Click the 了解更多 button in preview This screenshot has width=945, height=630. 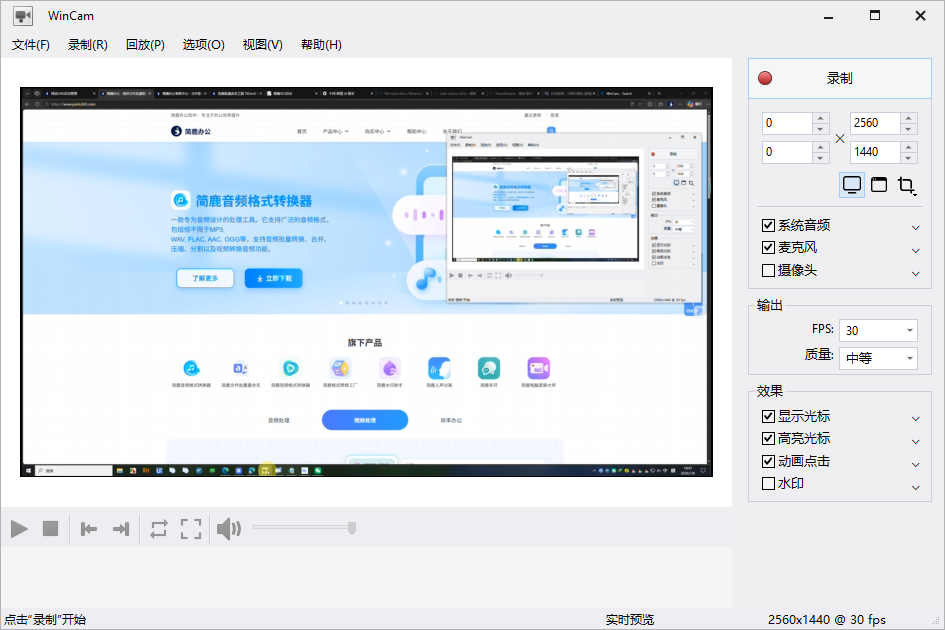[x=205, y=278]
